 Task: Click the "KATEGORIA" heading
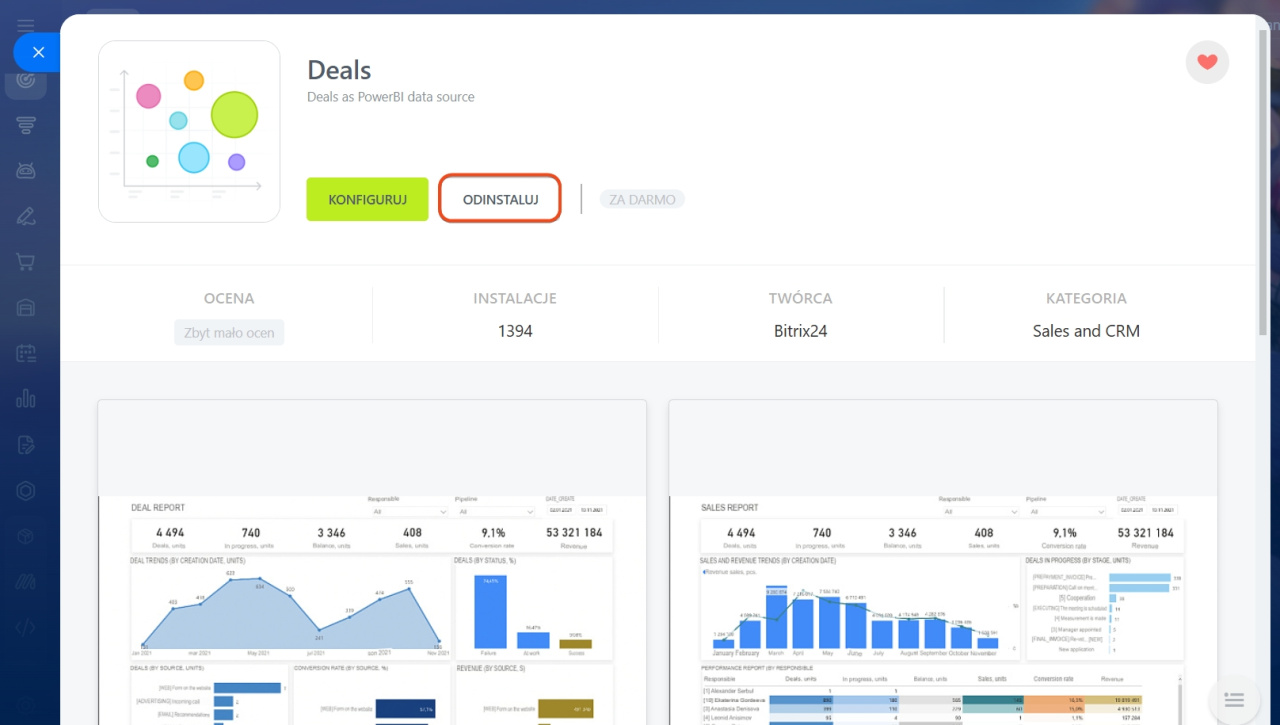[1086, 298]
